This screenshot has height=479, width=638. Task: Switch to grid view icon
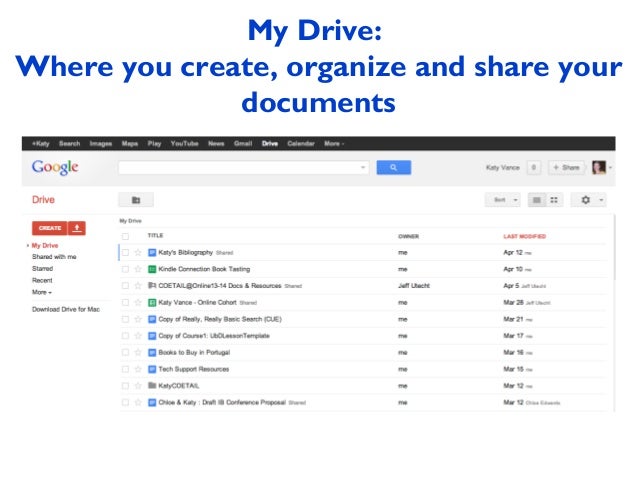[554, 200]
